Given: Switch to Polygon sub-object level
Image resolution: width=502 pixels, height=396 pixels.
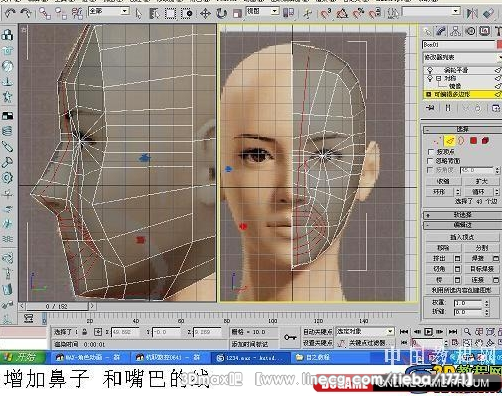Looking at the screenshot, I should [473, 141].
